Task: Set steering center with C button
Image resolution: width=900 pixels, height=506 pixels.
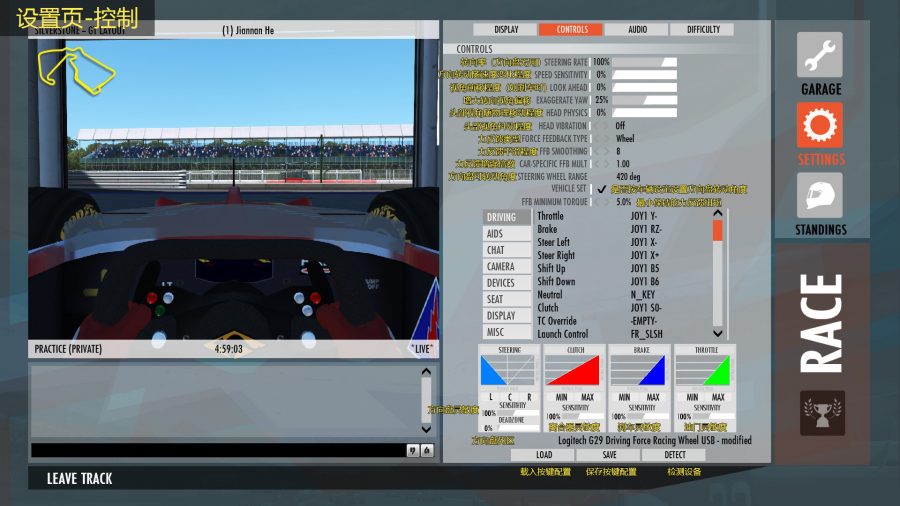Action: (509, 397)
